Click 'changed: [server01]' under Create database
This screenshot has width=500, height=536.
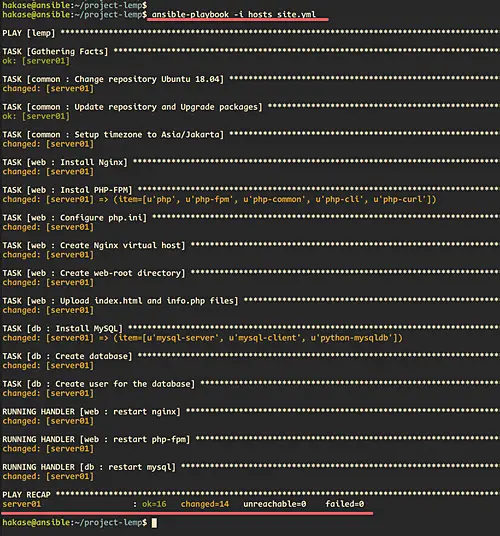[48, 366]
